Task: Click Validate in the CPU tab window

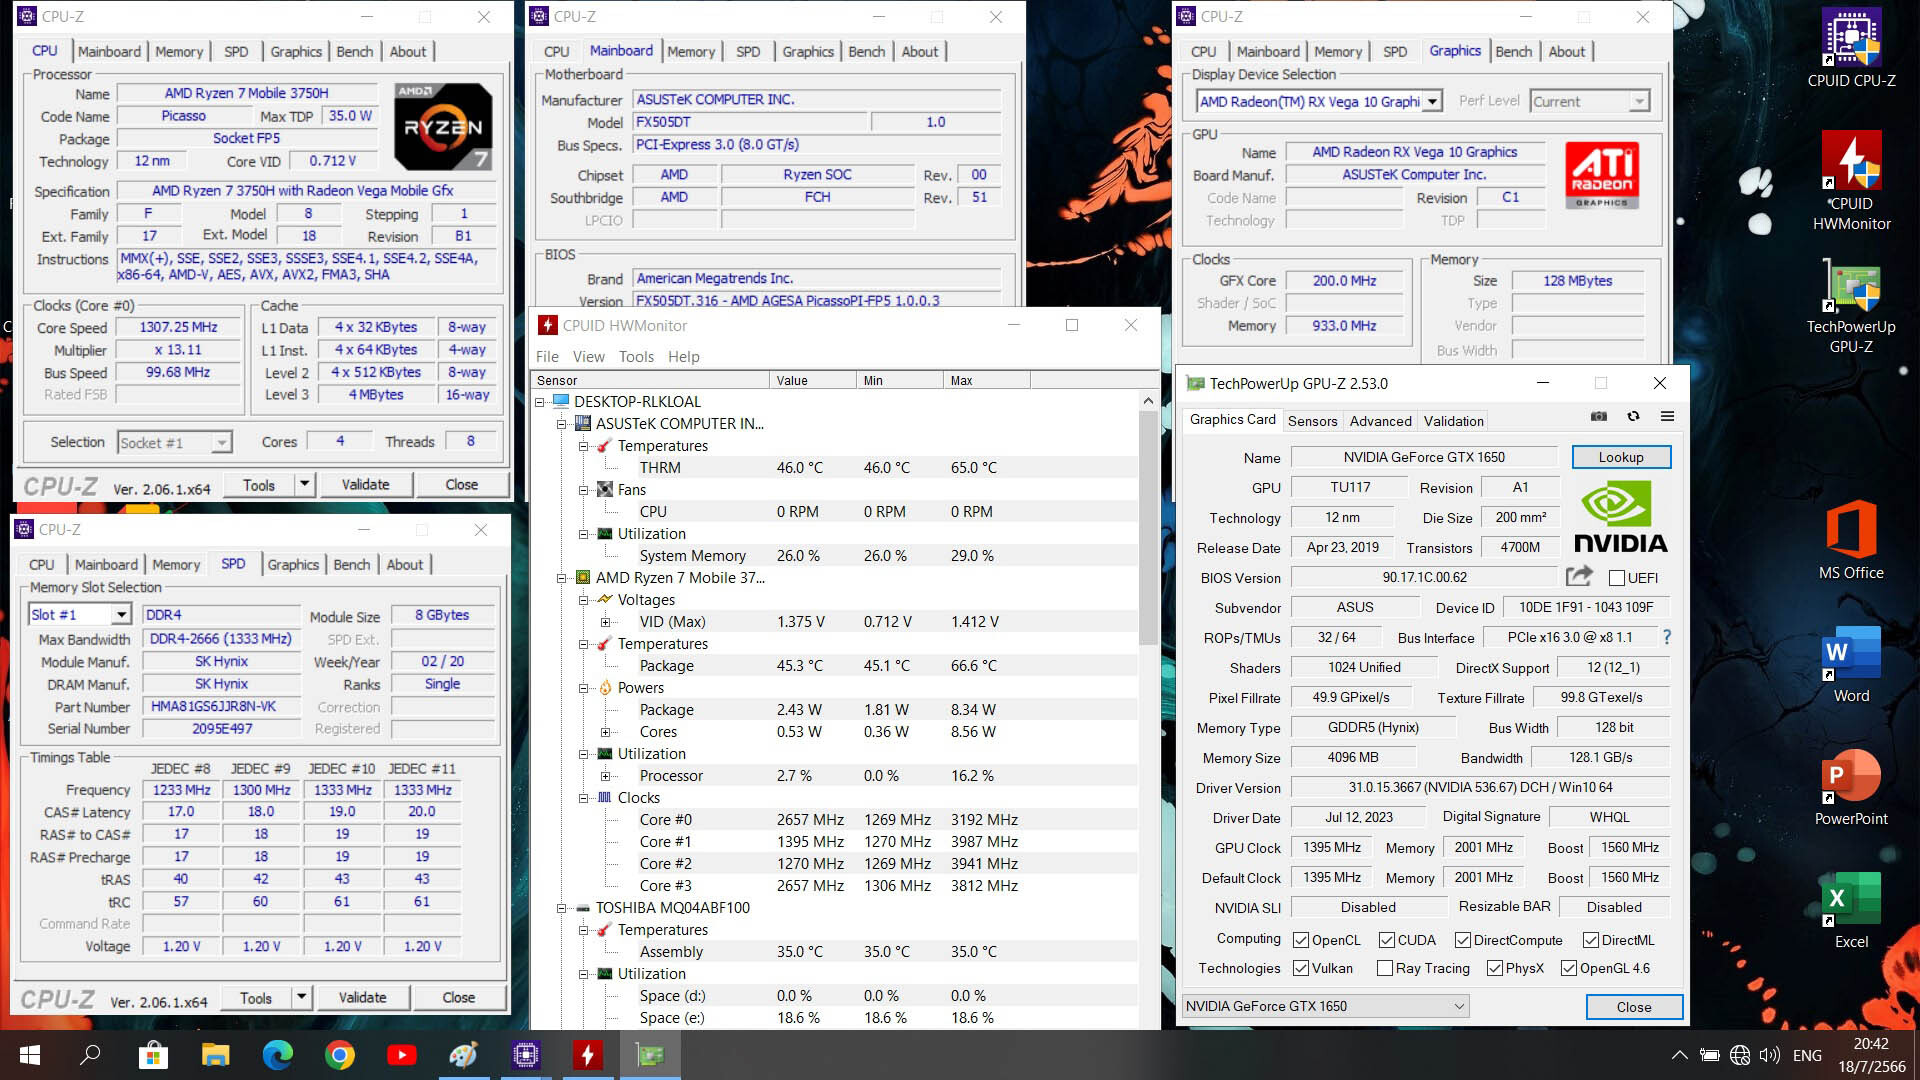Action: (365, 484)
